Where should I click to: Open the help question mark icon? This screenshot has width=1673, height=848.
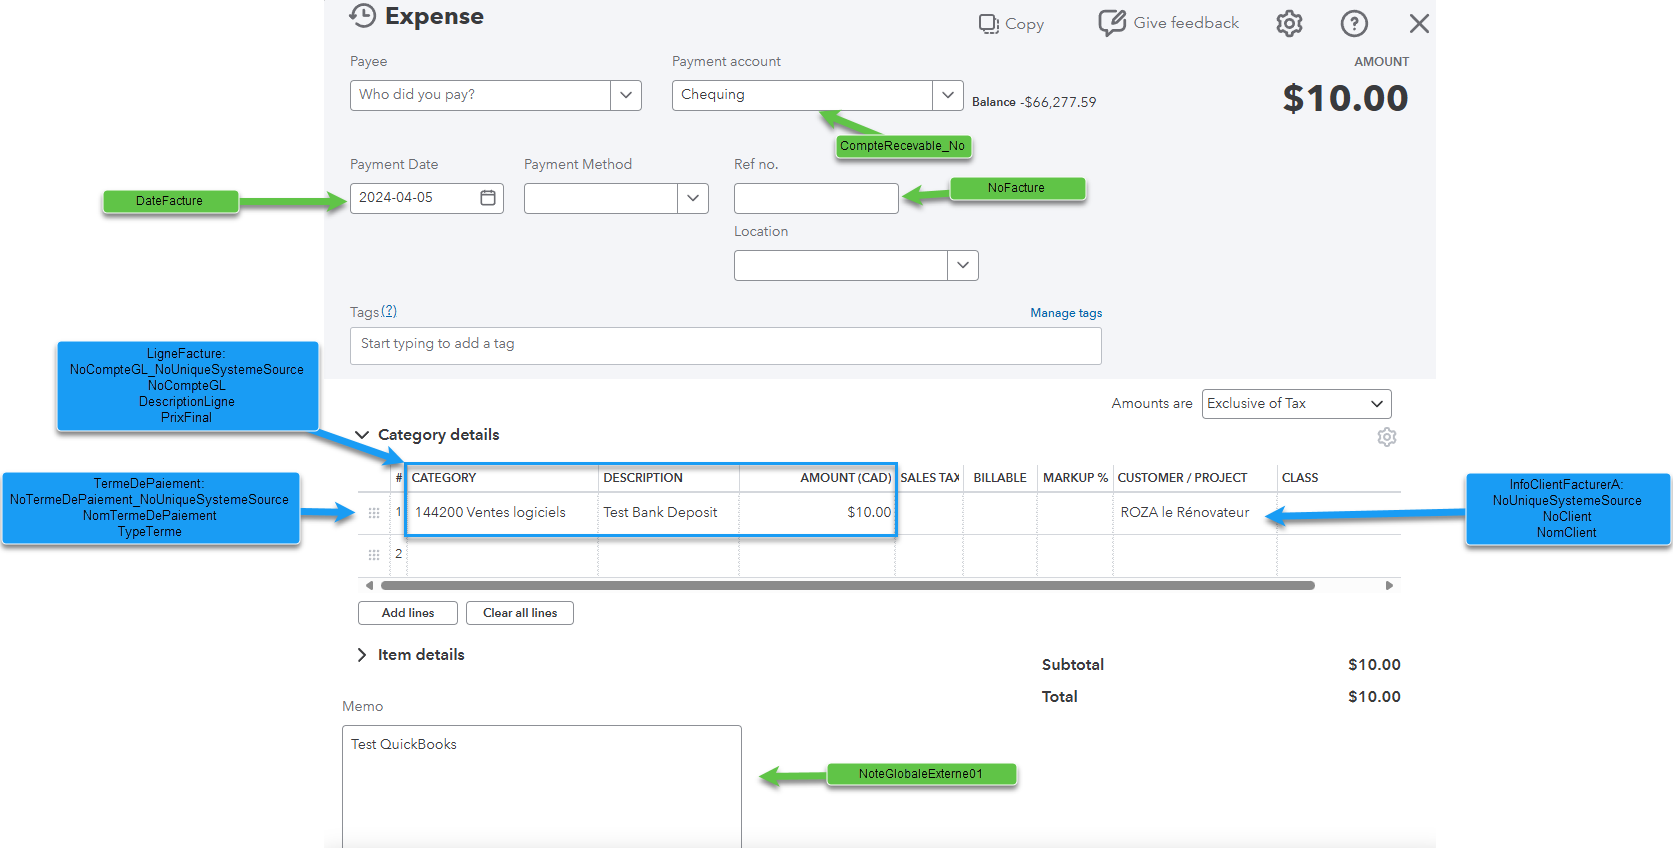click(x=1354, y=24)
